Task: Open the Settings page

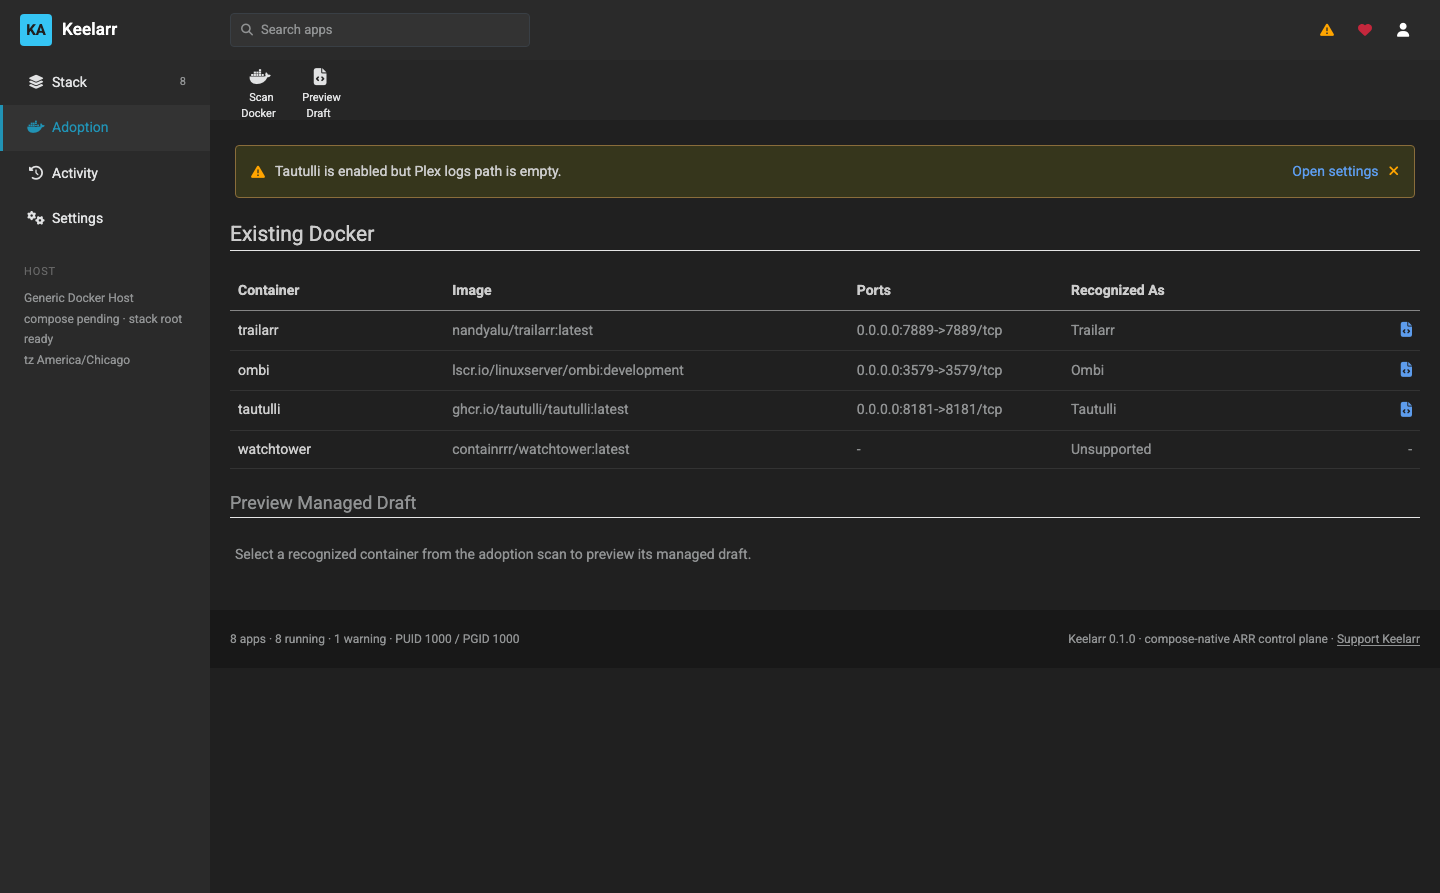Action: (105, 218)
